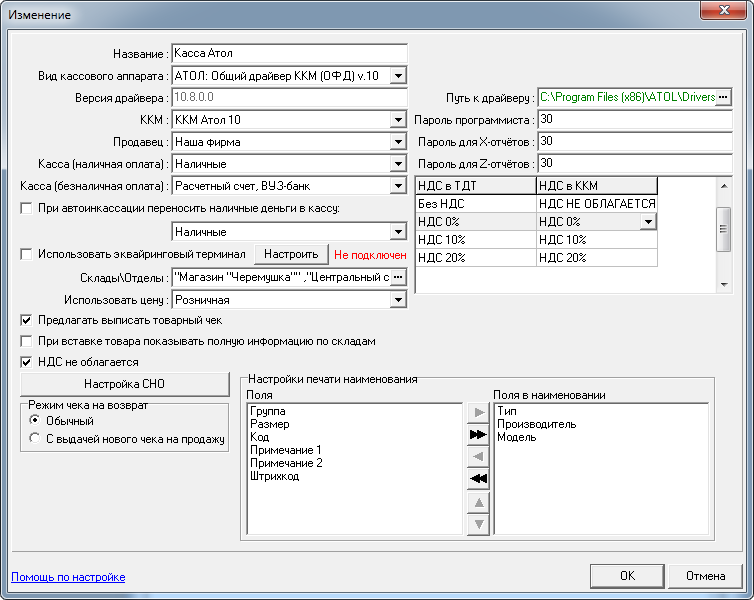This screenshot has height=600, width=754.
Task: Select 'Производитель' in name fields list
Action: 535,424
